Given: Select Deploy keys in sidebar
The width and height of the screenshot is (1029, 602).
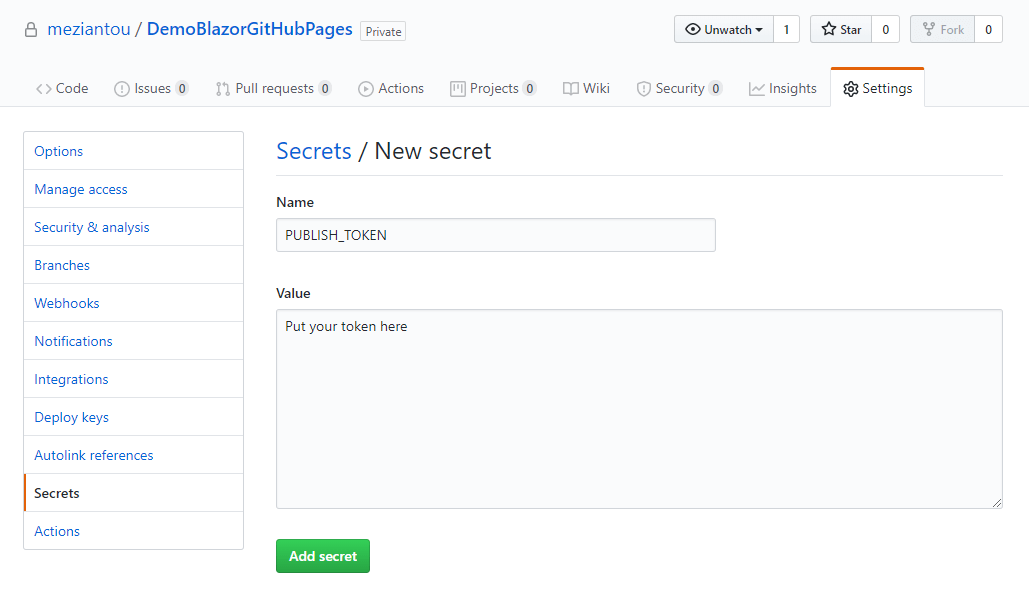Looking at the screenshot, I should (x=71, y=417).
